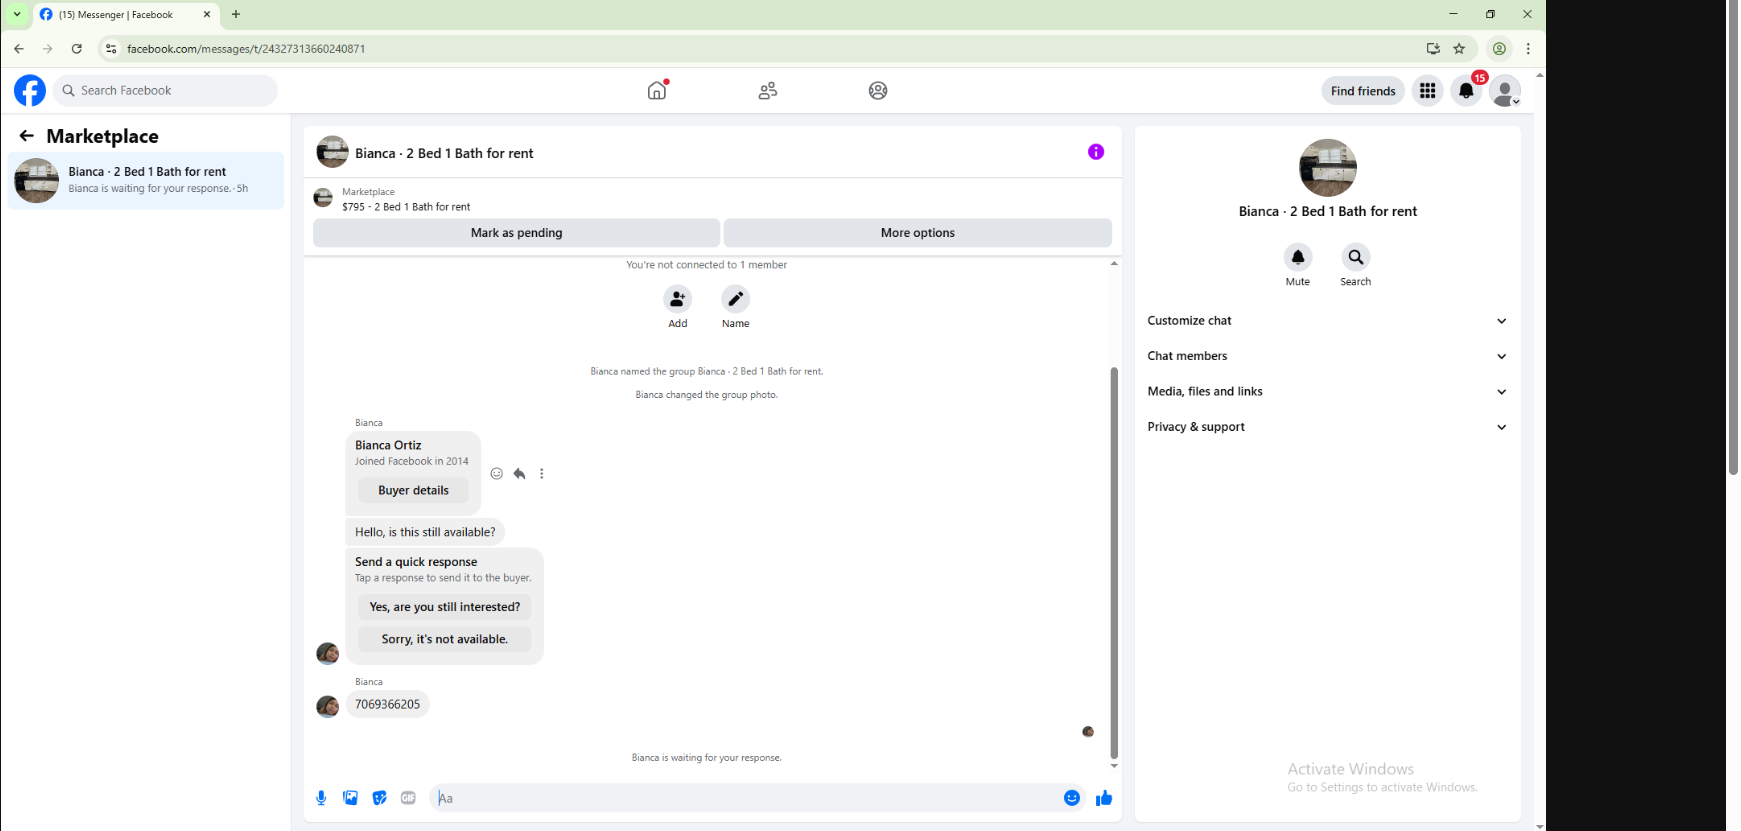Expand Media, files and links section
This screenshot has width=1741, height=831.
[x=1327, y=391]
